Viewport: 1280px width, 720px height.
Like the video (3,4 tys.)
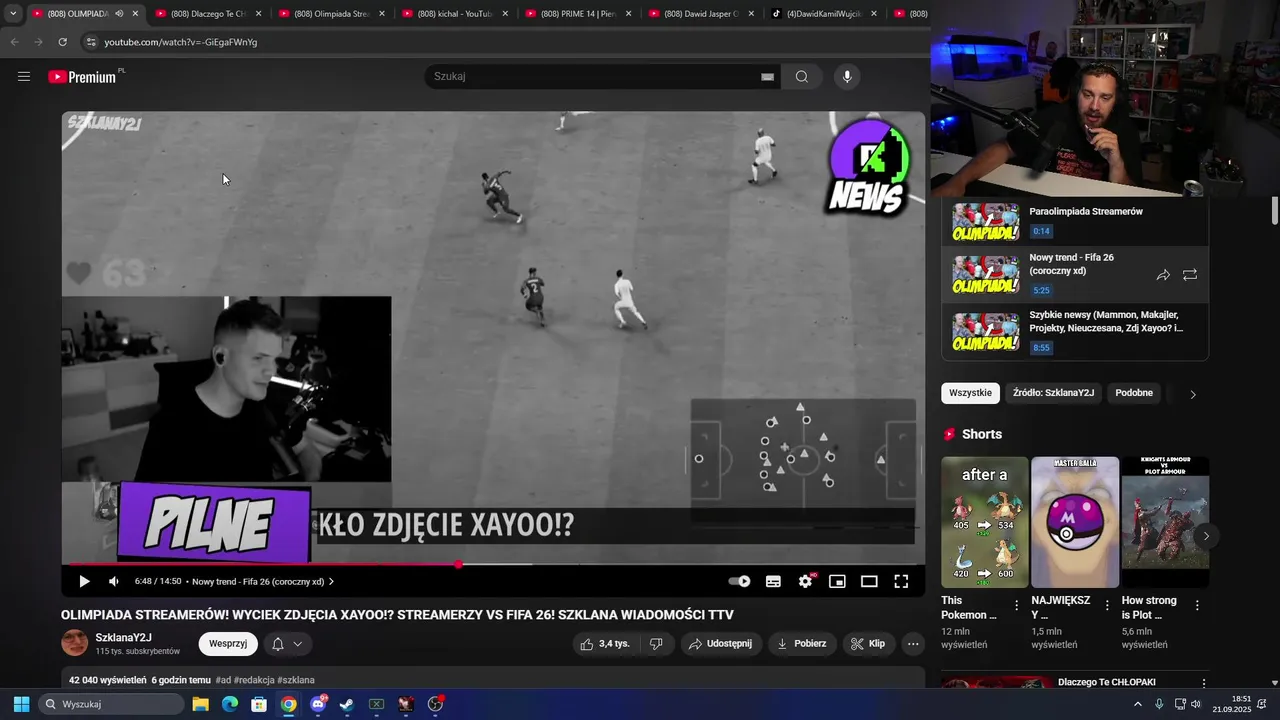605,644
